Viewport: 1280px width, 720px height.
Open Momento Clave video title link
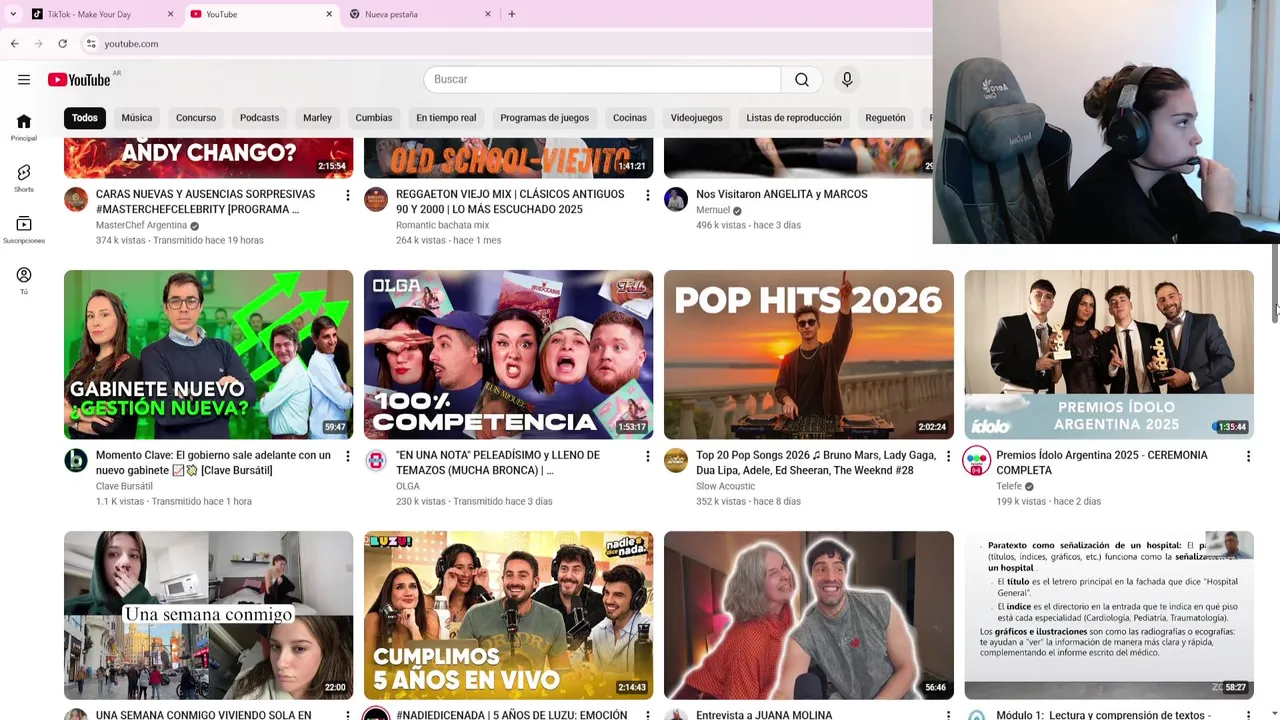coord(213,463)
